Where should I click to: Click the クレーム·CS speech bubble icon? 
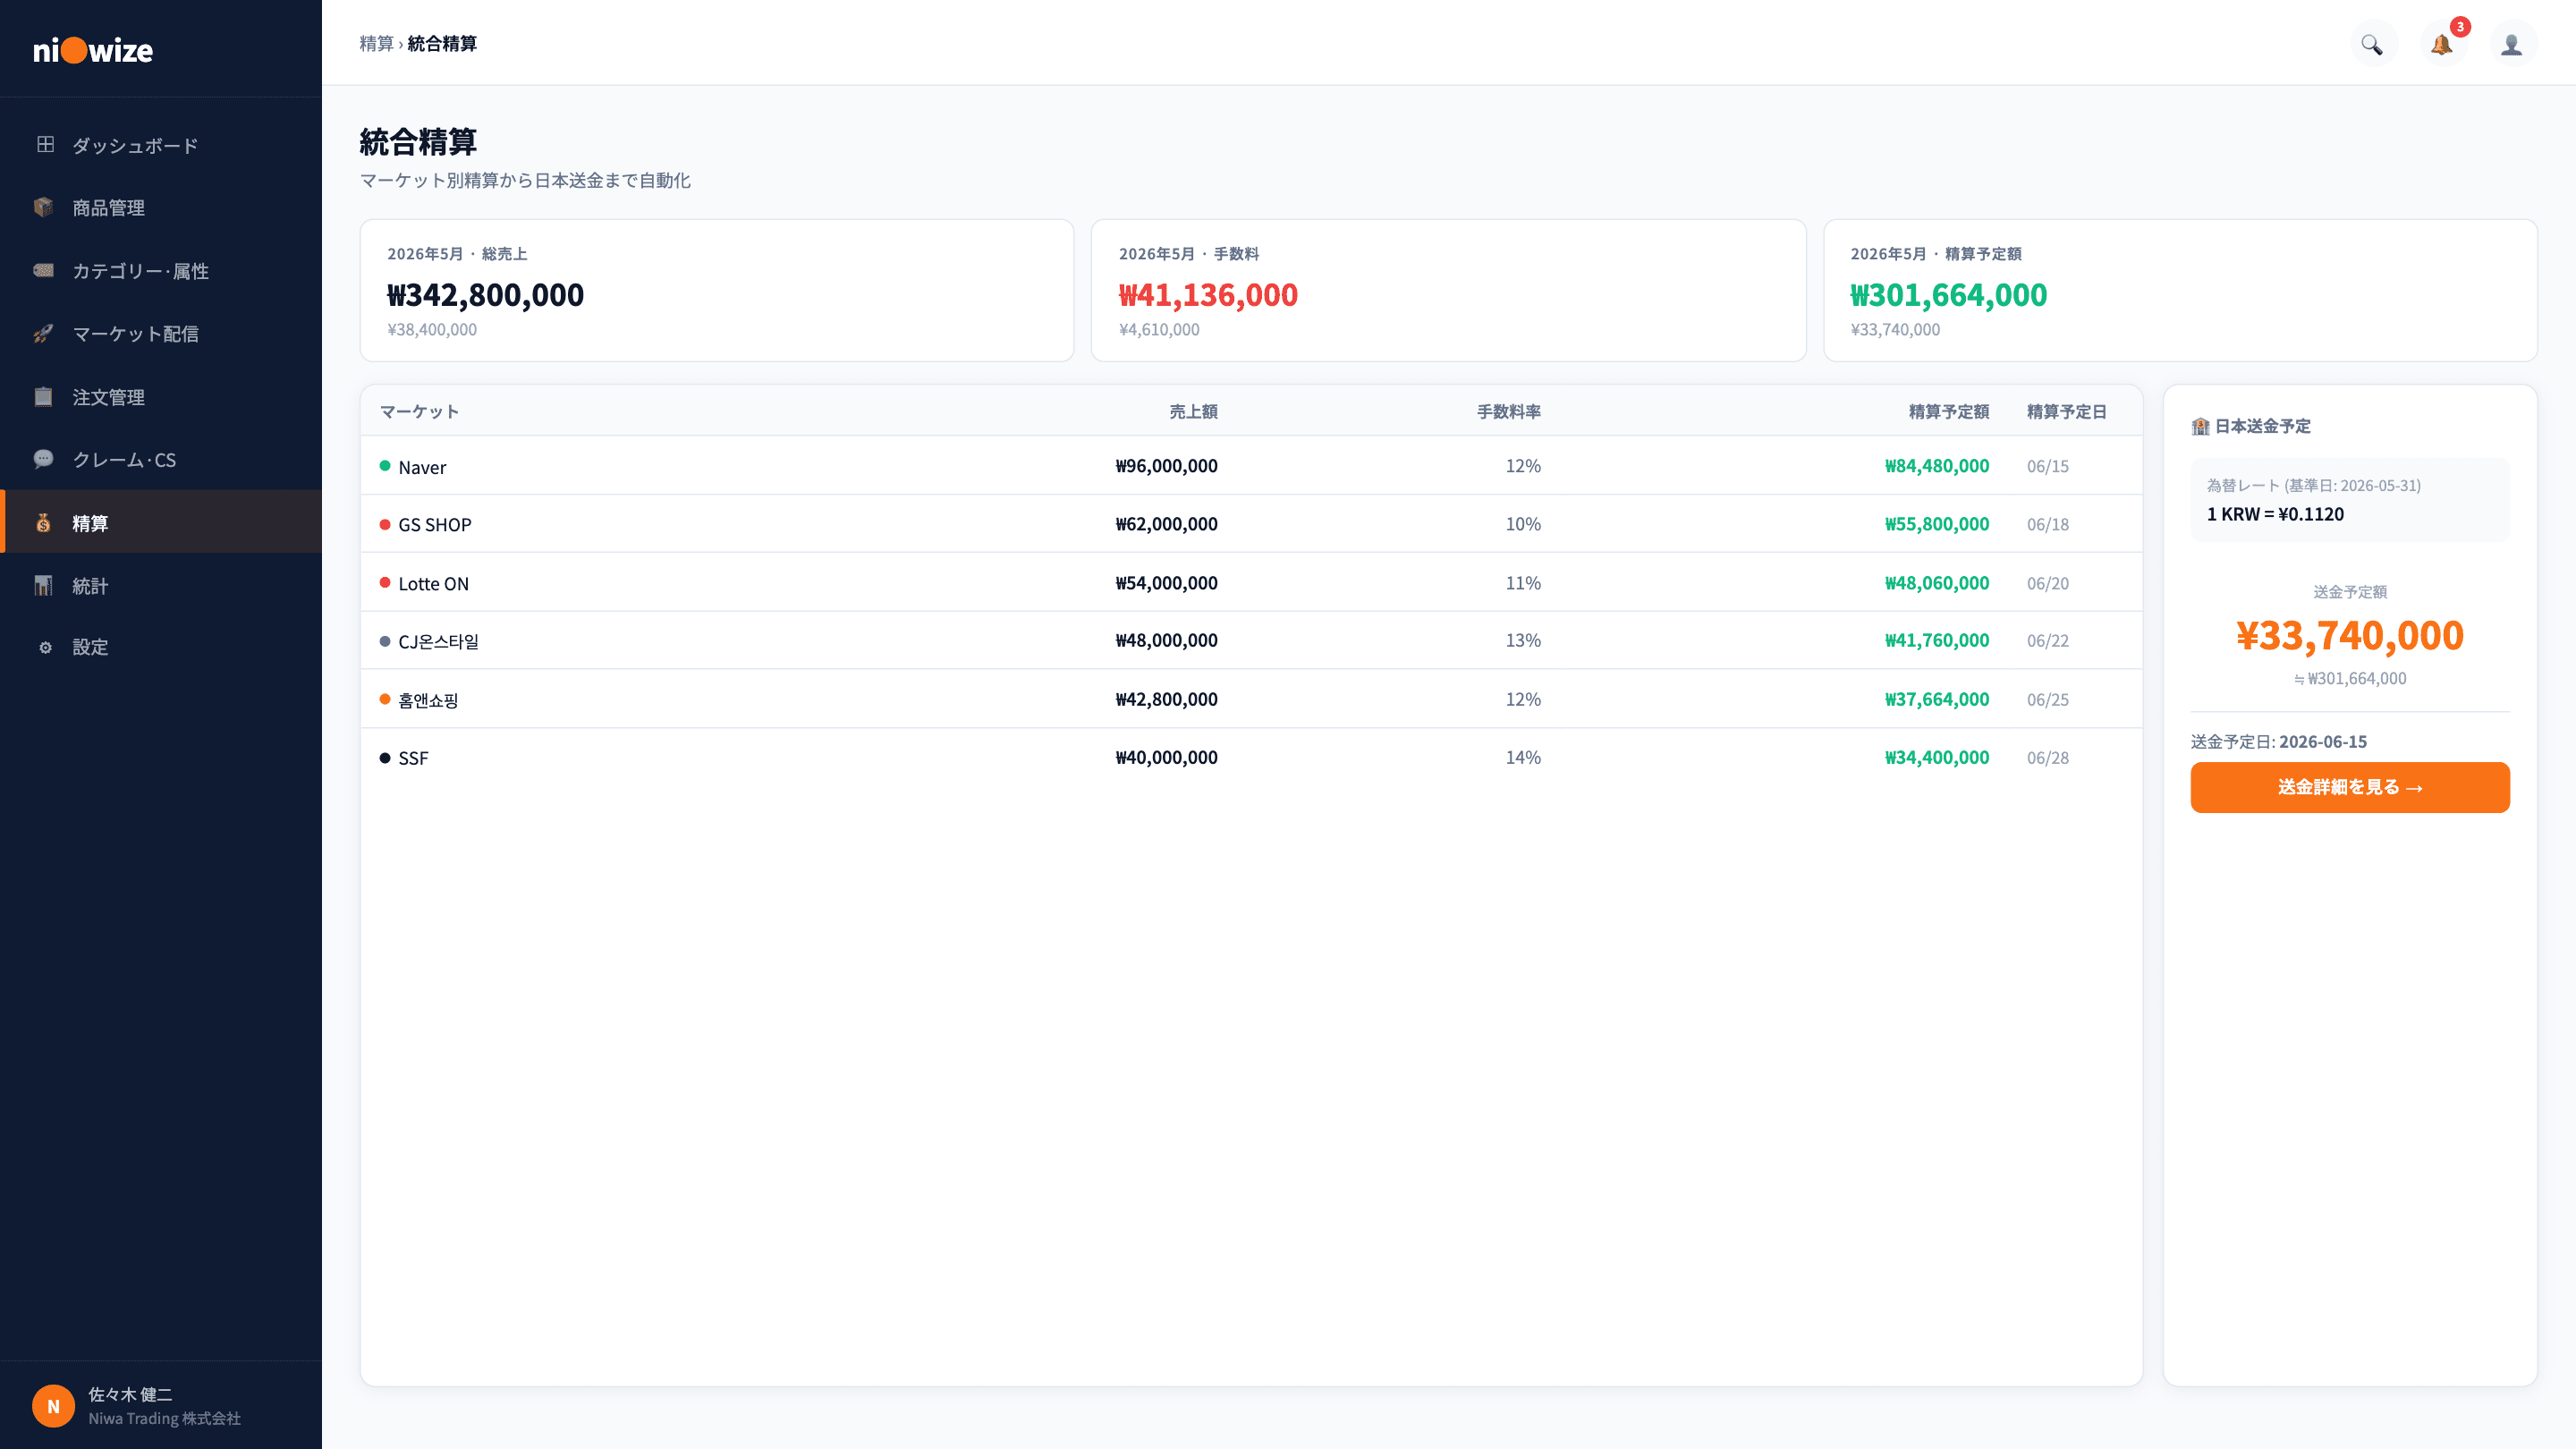(x=44, y=459)
